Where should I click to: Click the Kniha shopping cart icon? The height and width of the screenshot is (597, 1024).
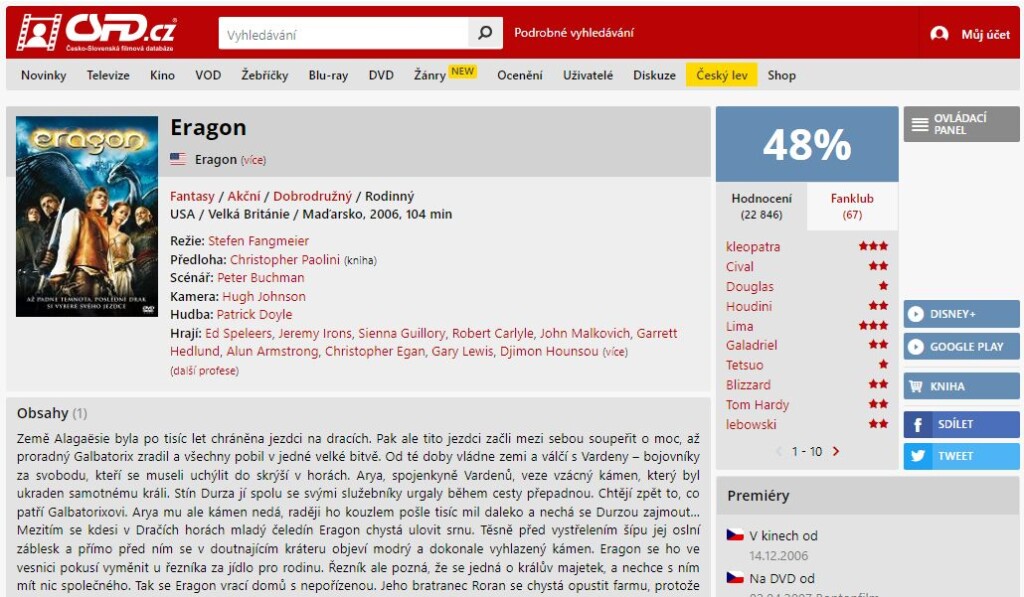pyautogui.click(x=916, y=386)
